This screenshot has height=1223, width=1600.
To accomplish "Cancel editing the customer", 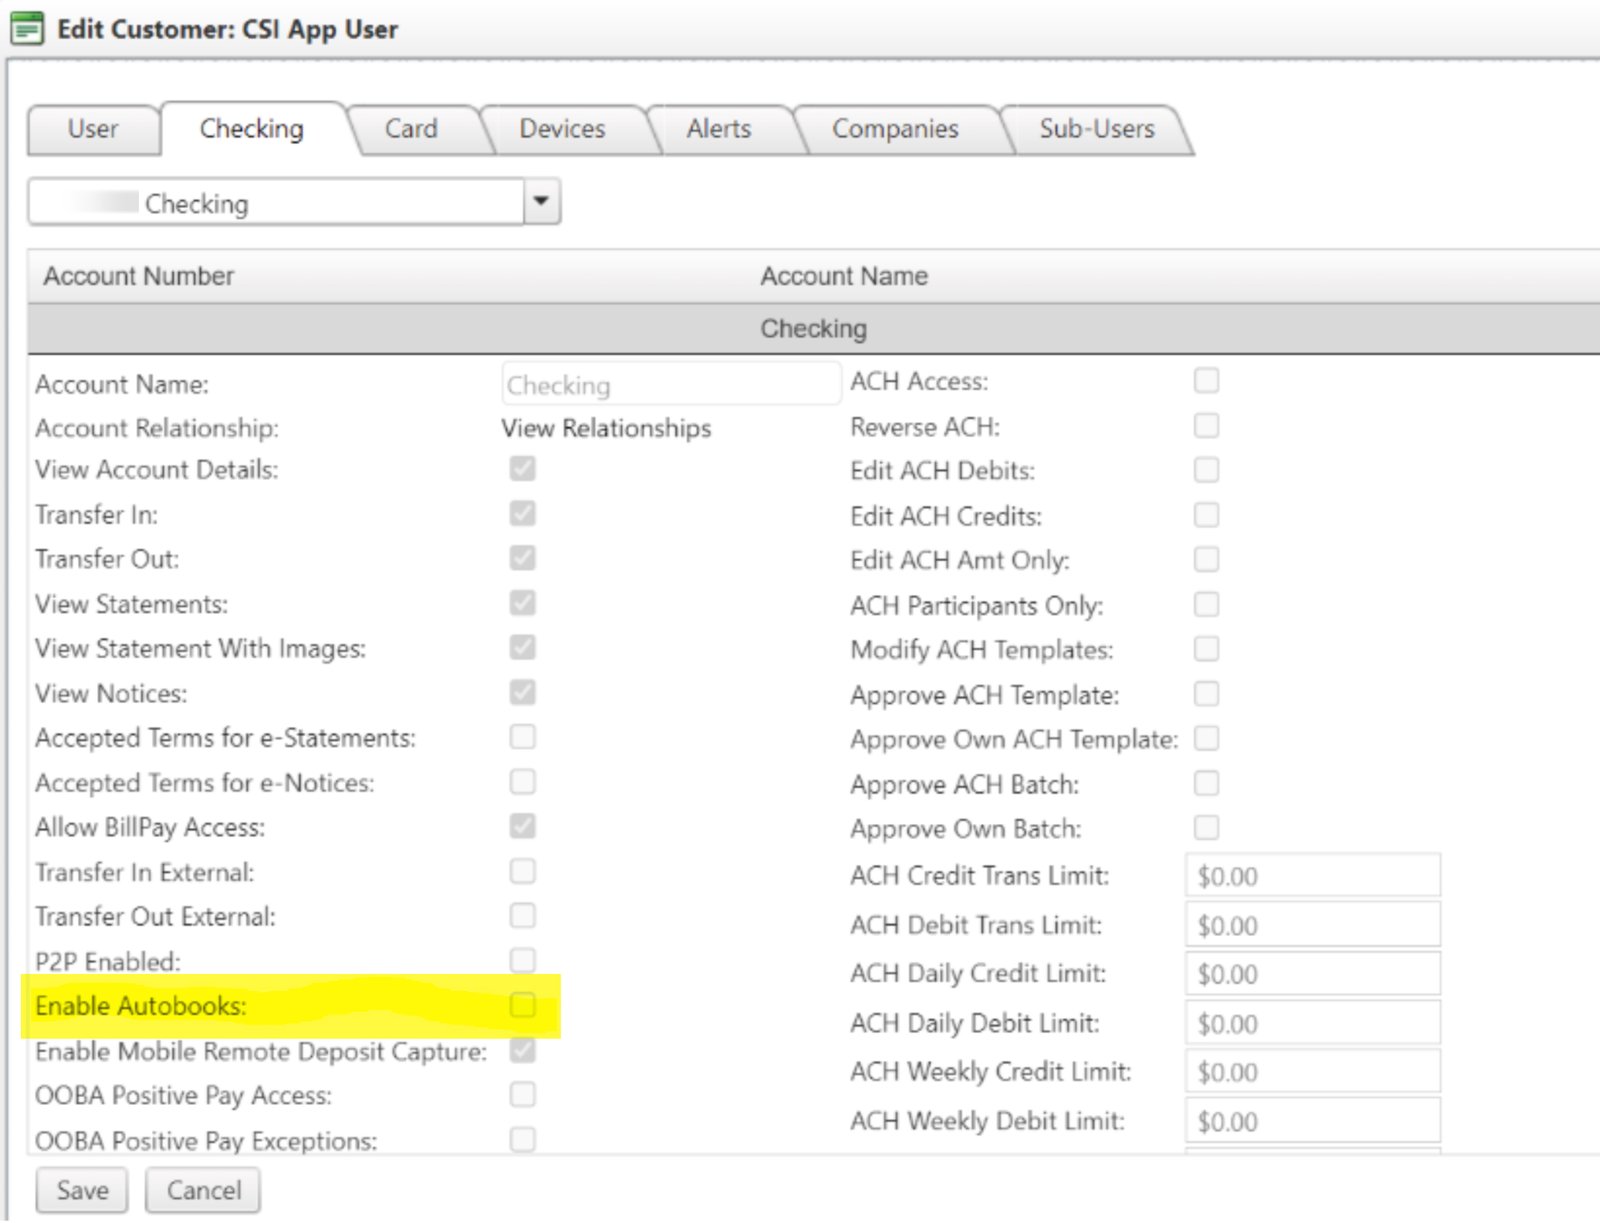I will coord(203,1190).
